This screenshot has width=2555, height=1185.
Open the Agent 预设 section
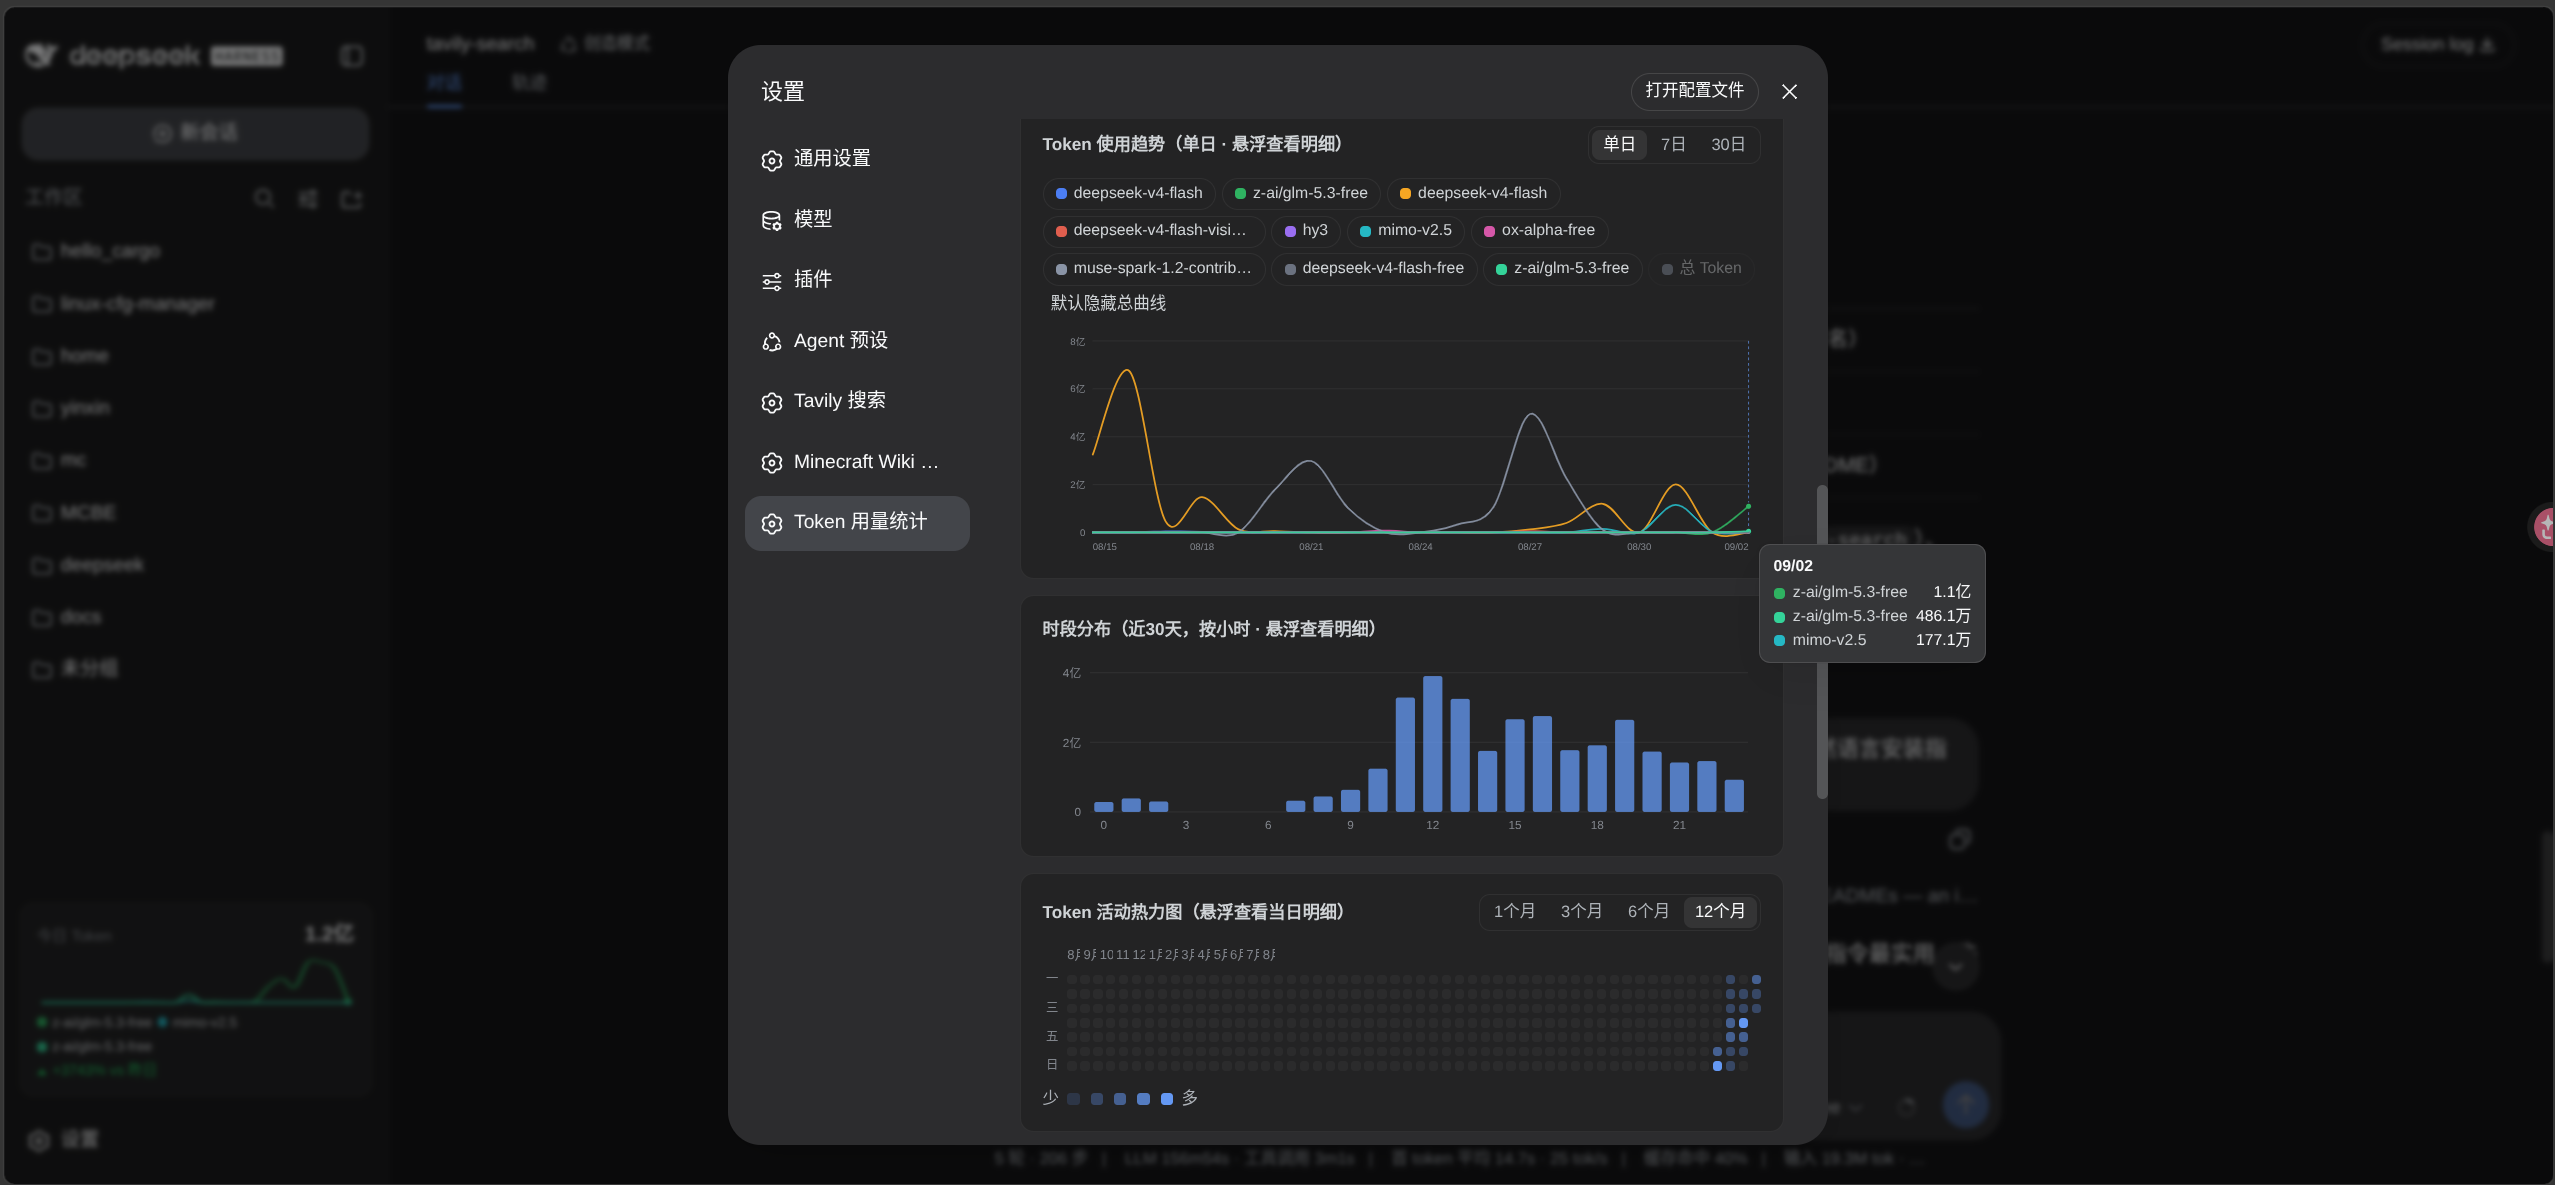857,341
